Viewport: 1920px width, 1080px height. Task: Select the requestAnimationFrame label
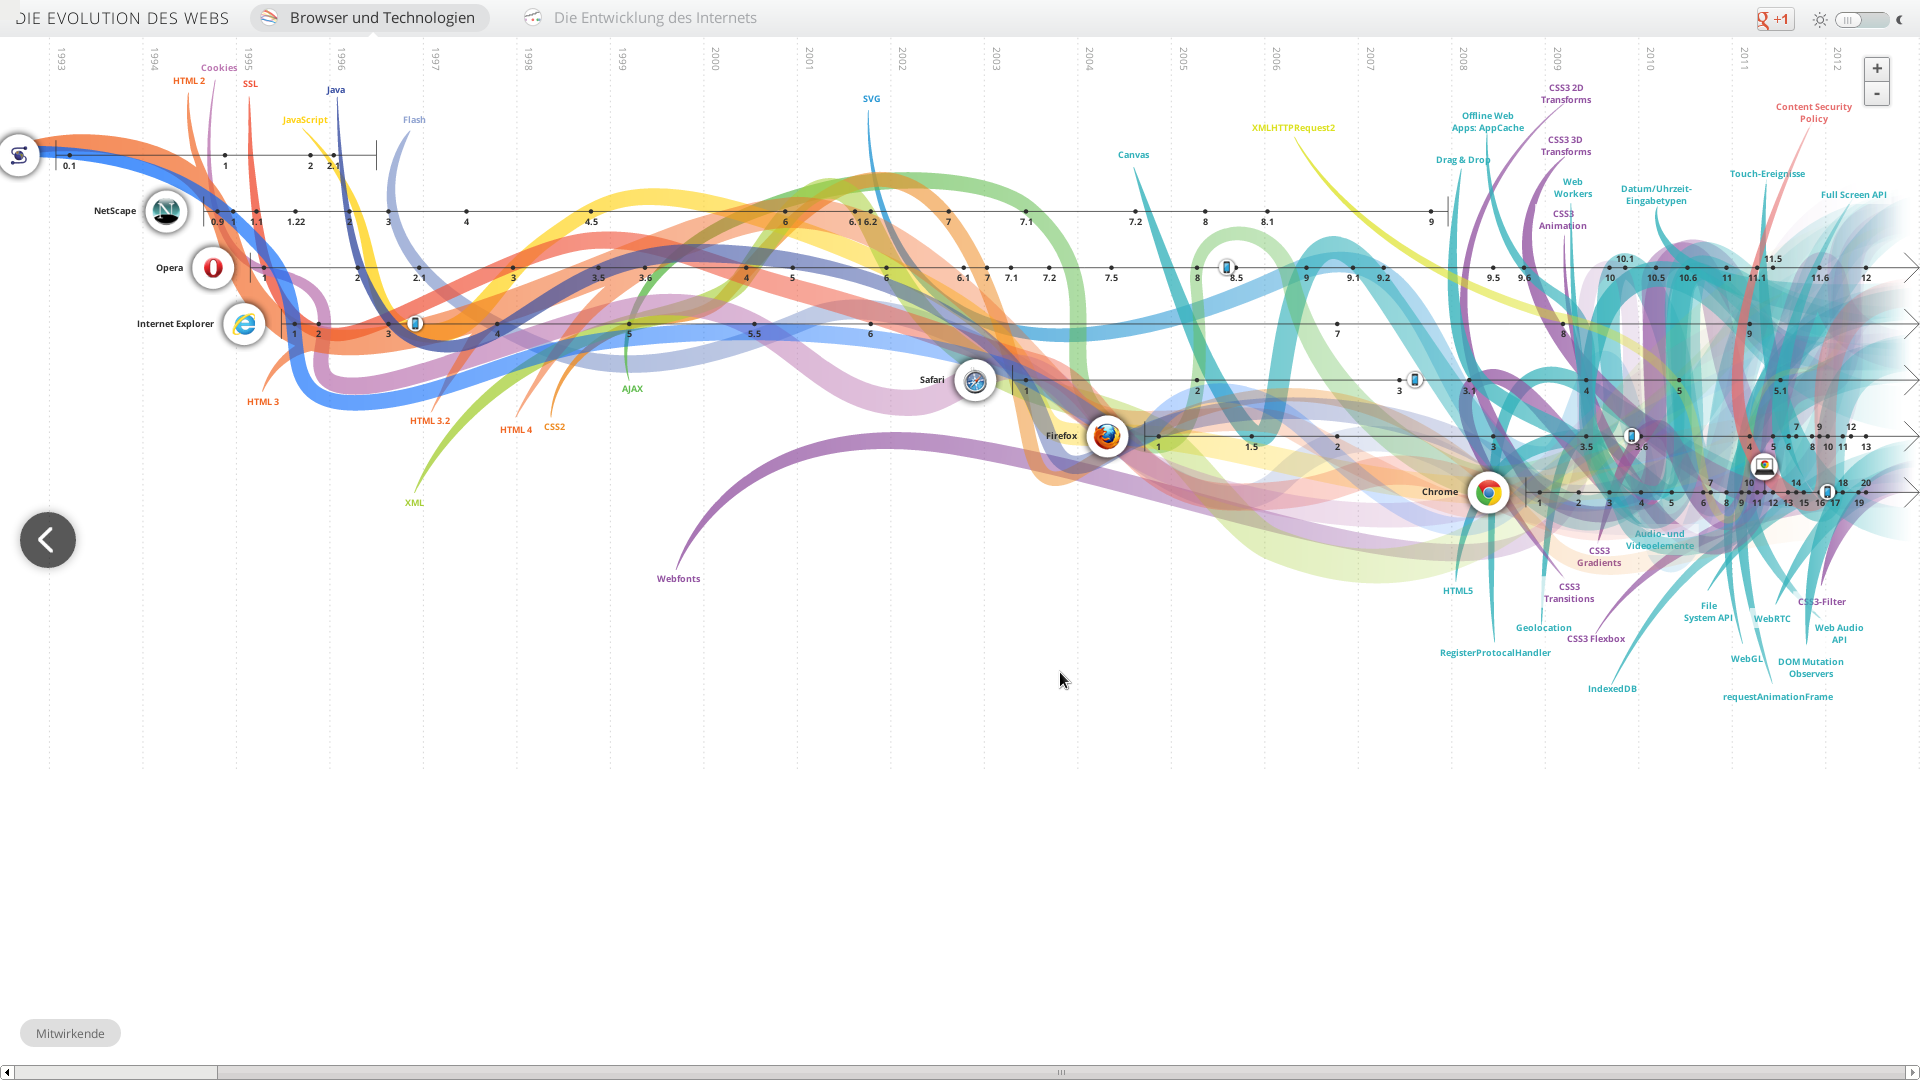point(1777,697)
